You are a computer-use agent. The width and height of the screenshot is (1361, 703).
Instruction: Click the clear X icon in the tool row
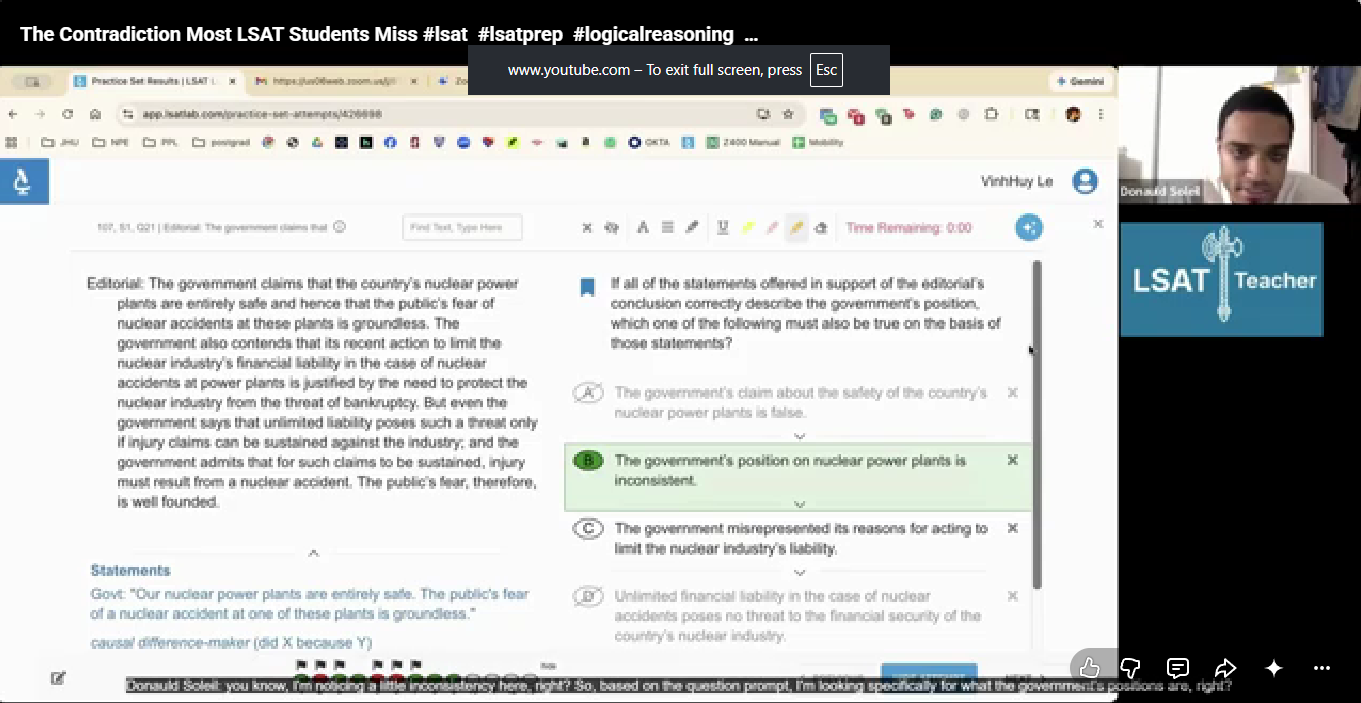tap(587, 228)
